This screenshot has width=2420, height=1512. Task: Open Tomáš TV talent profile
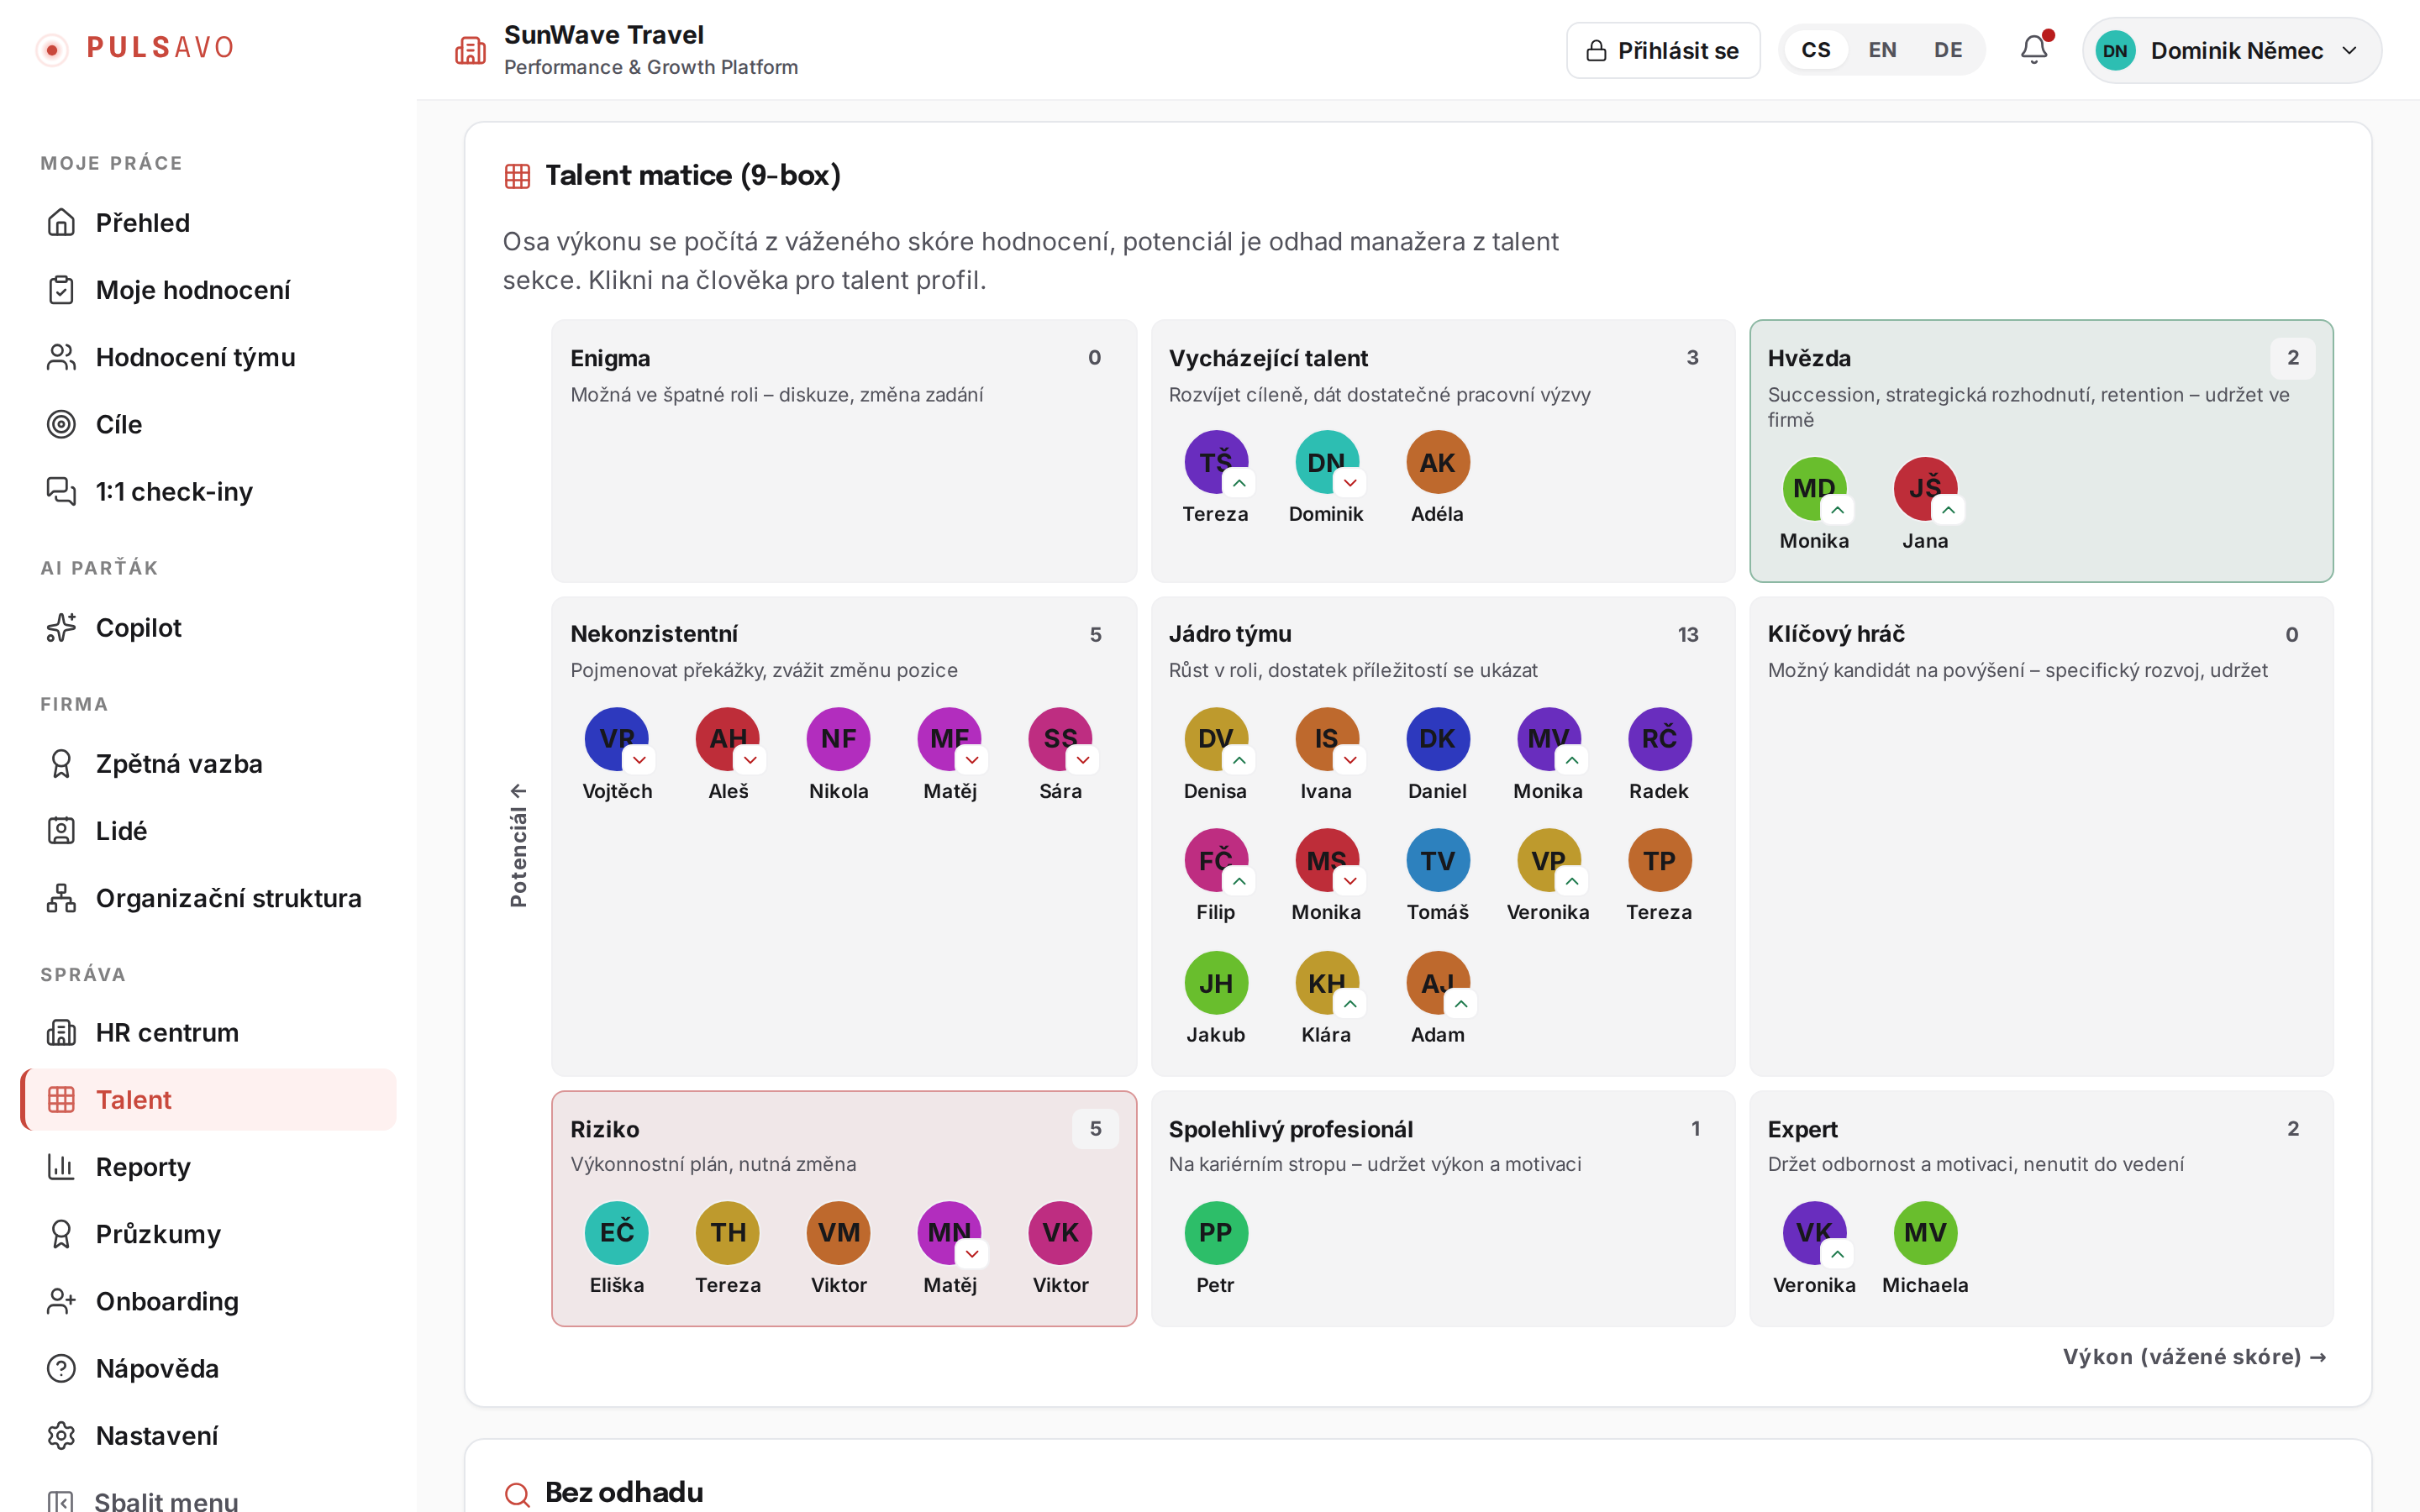(1437, 876)
